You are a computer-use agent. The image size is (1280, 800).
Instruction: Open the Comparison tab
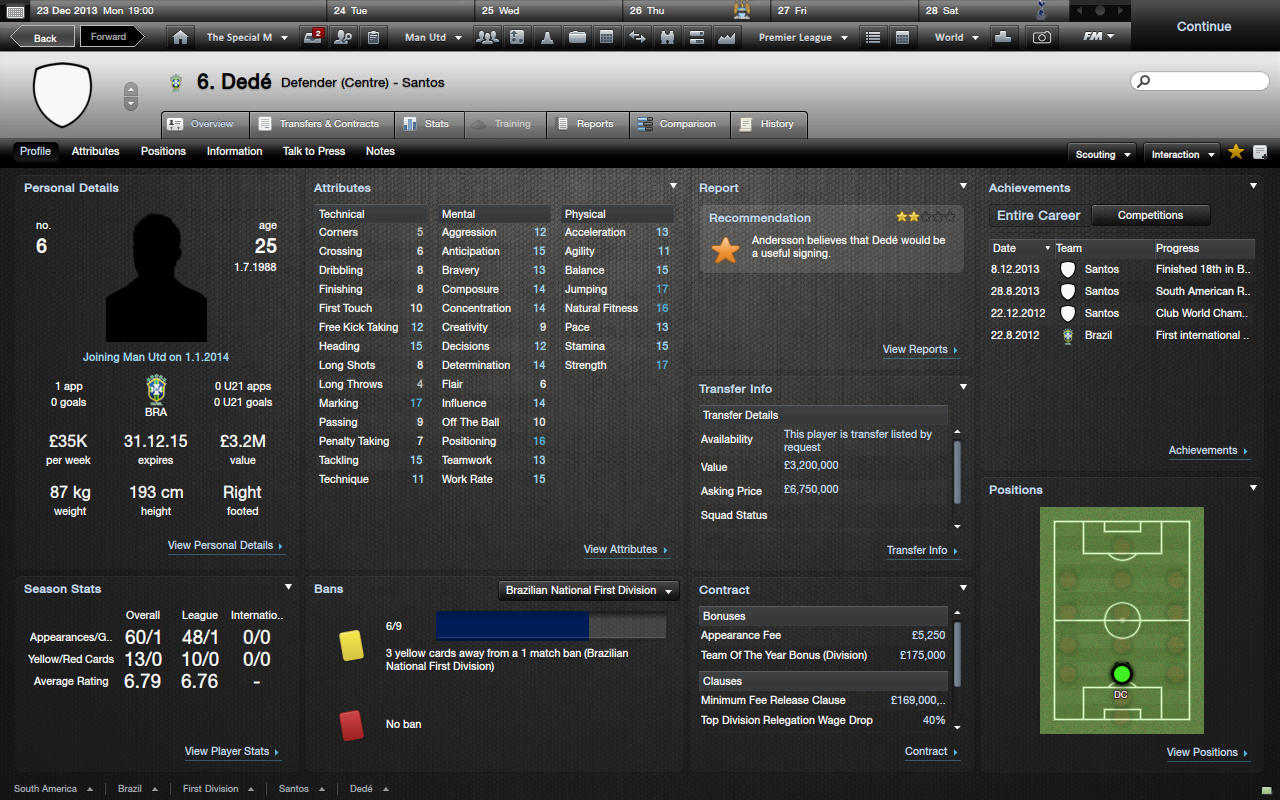[679, 124]
